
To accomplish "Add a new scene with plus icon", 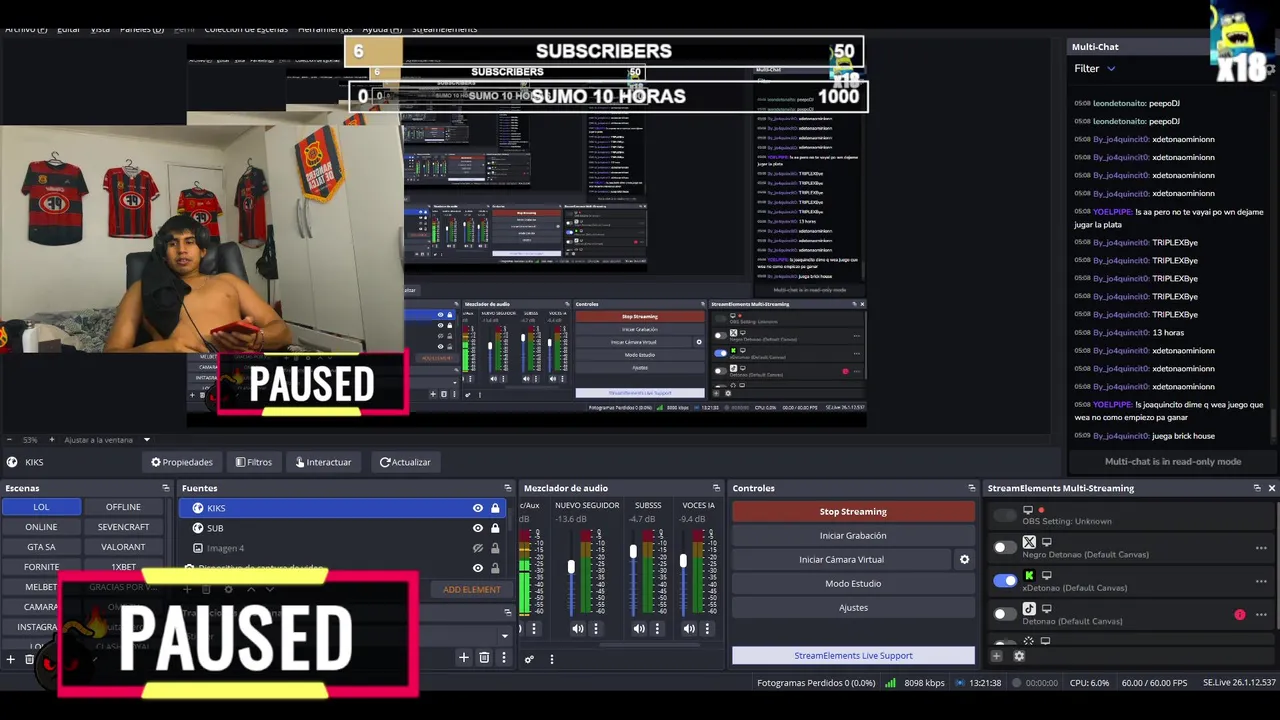I will [x=11, y=659].
